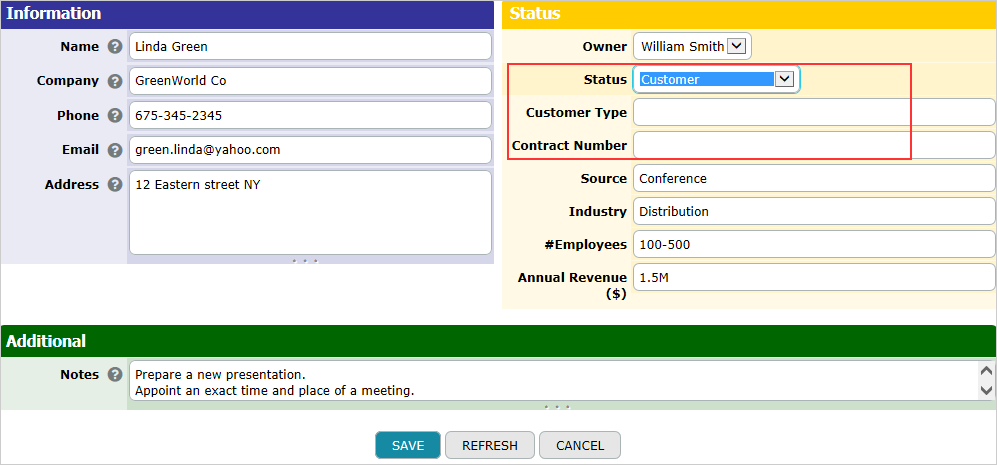Click the SAVE button
Screen dimensions: 997x465
tap(408, 445)
